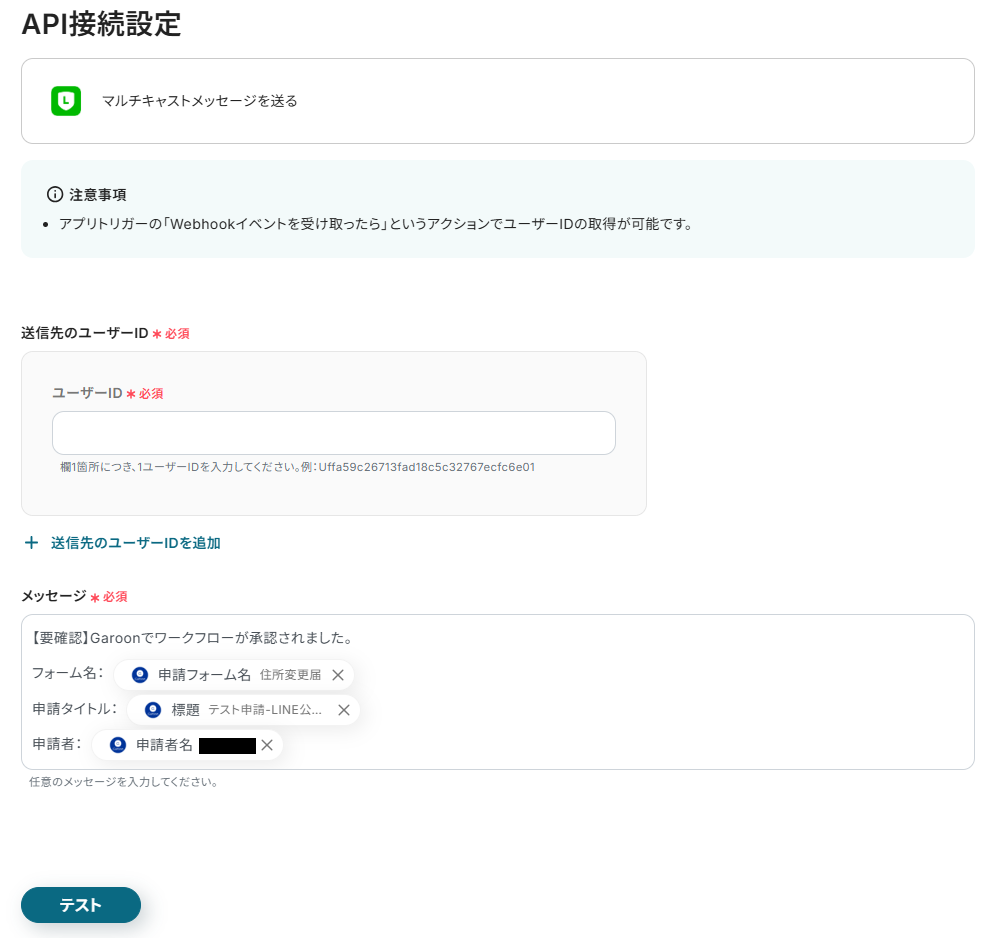Click the API接続設定 page heading
1001x938 pixels.
point(101,25)
